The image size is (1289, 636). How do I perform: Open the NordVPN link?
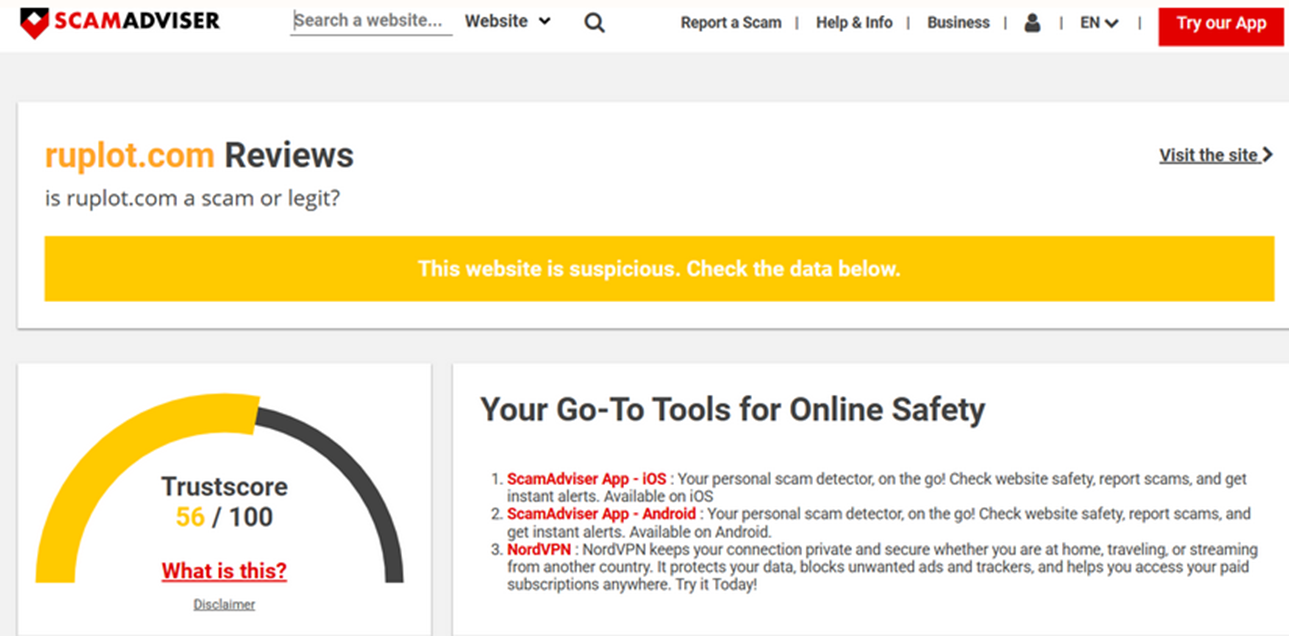pyautogui.click(x=538, y=550)
